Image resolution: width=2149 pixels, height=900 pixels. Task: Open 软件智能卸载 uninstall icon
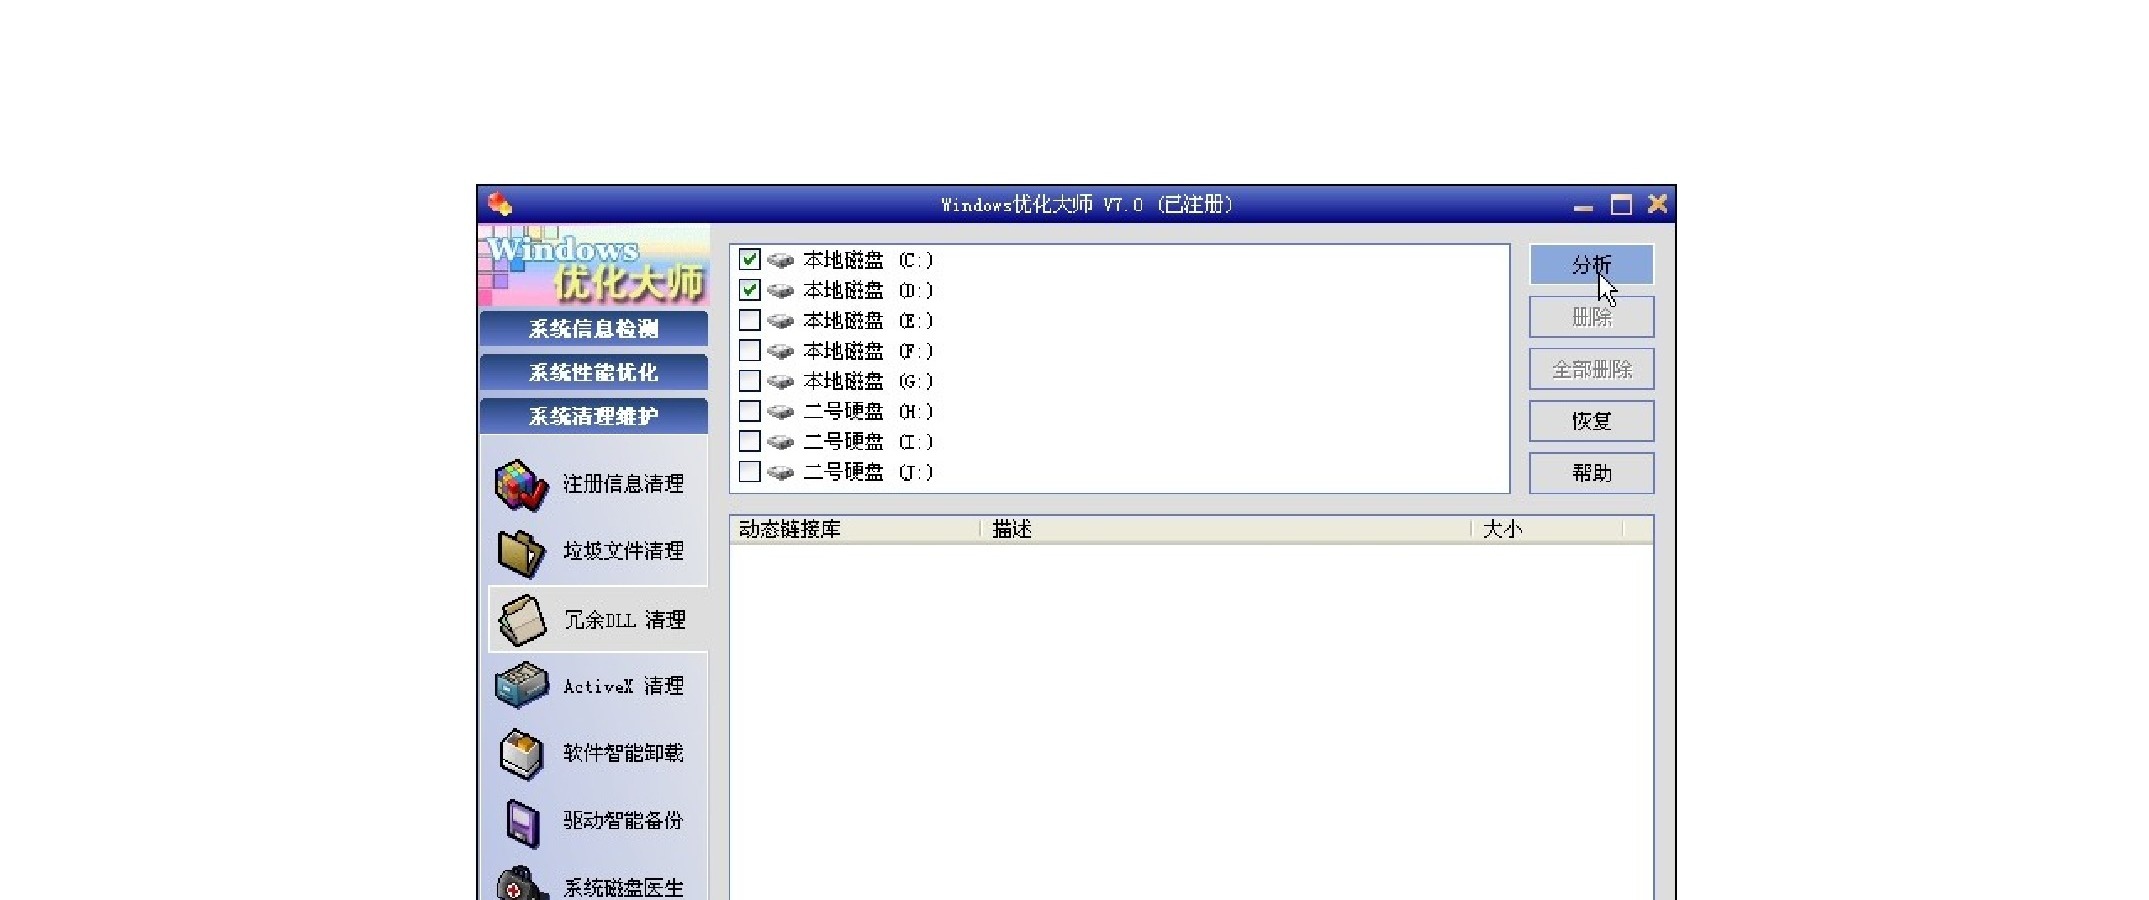pyautogui.click(x=522, y=754)
